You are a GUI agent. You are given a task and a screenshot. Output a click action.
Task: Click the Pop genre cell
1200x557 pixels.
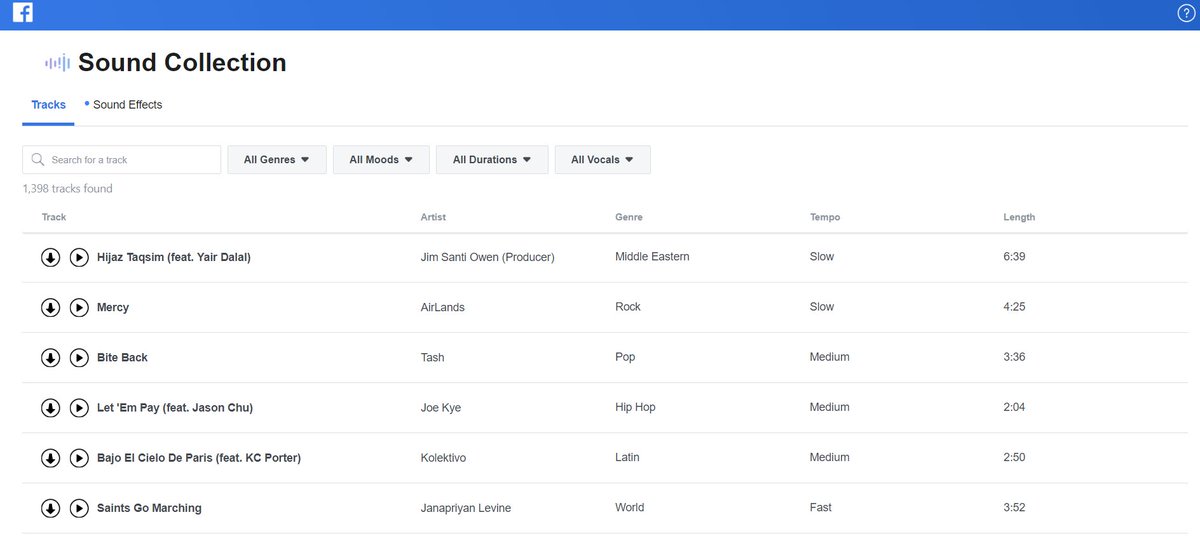tap(625, 357)
